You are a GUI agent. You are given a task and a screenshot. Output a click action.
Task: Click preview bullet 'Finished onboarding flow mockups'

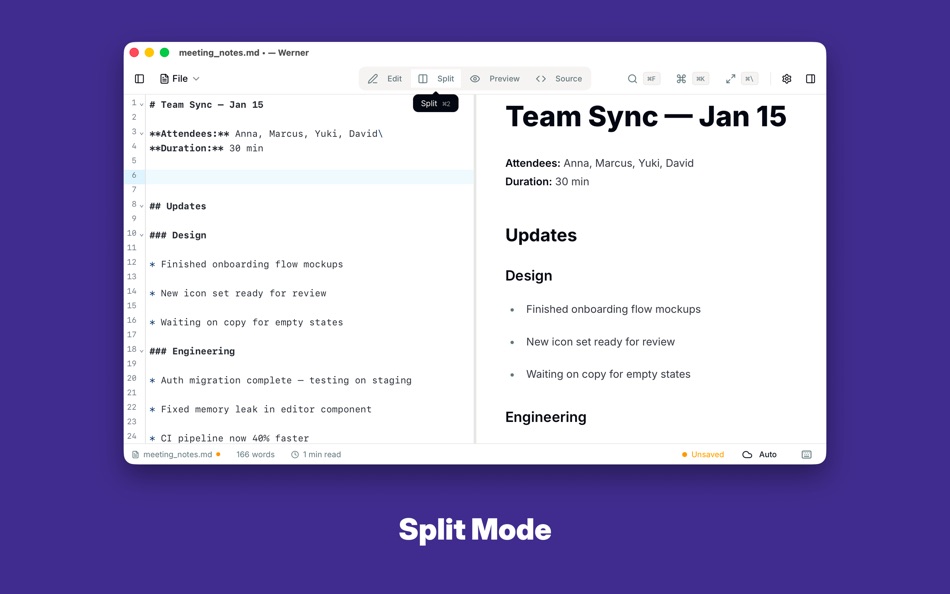pos(613,309)
